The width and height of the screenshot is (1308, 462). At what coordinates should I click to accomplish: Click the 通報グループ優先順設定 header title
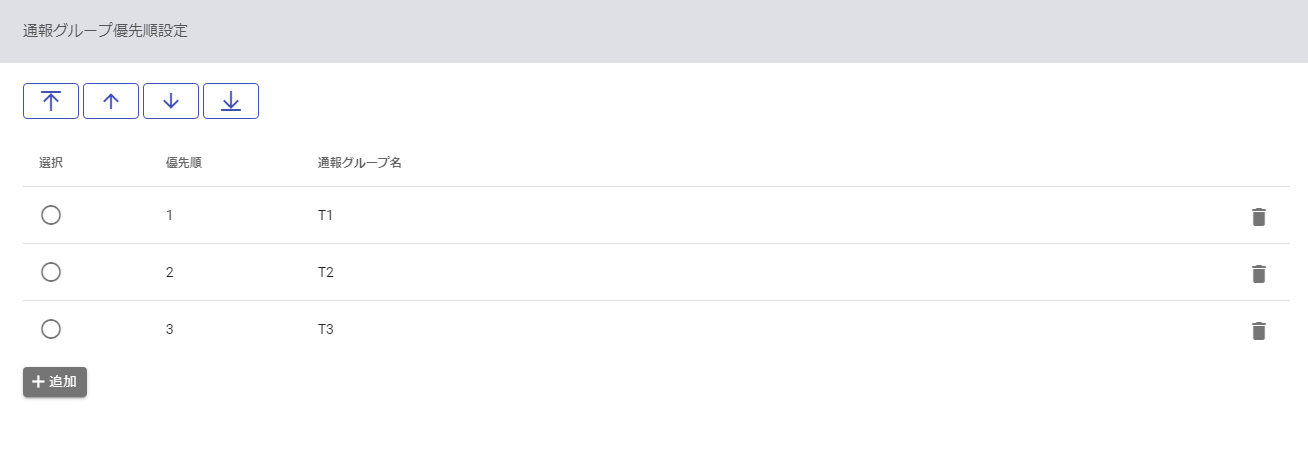point(105,31)
